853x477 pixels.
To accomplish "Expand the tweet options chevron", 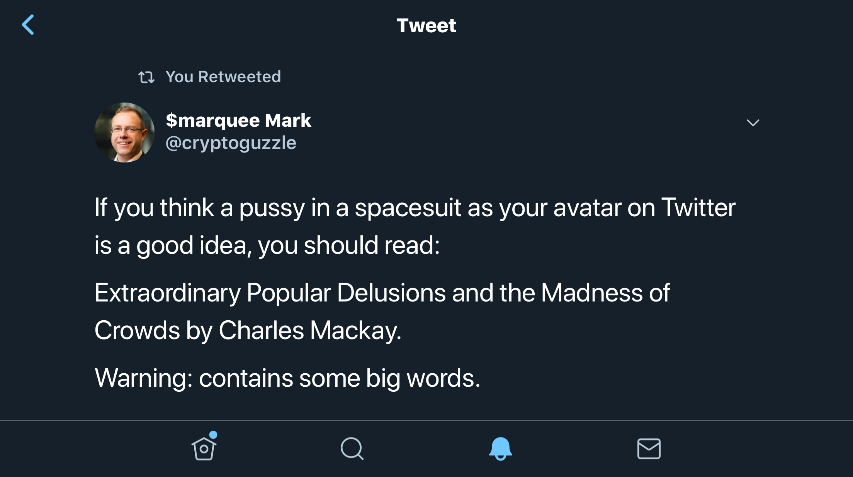I will pyautogui.click(x=753, y=122).
